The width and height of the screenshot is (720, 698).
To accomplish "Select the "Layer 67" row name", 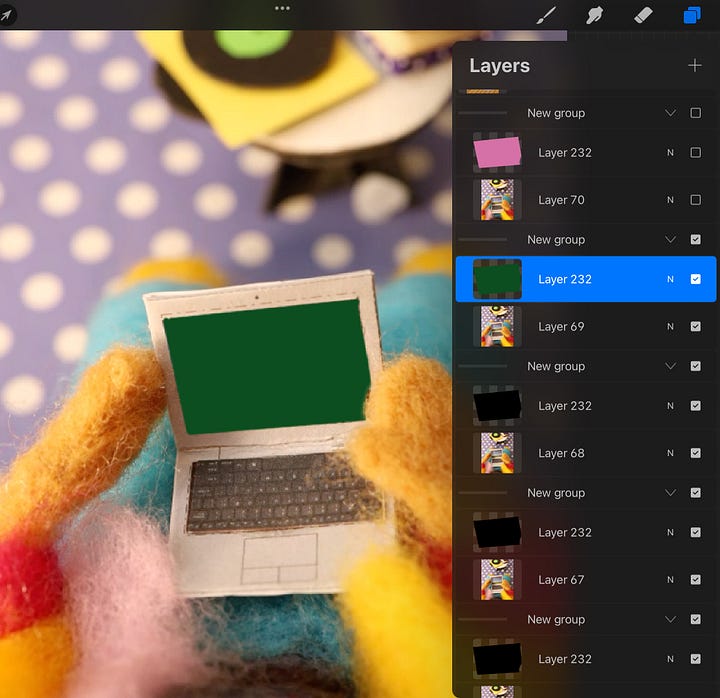I will pyautogui.click(x=561, y=580).
